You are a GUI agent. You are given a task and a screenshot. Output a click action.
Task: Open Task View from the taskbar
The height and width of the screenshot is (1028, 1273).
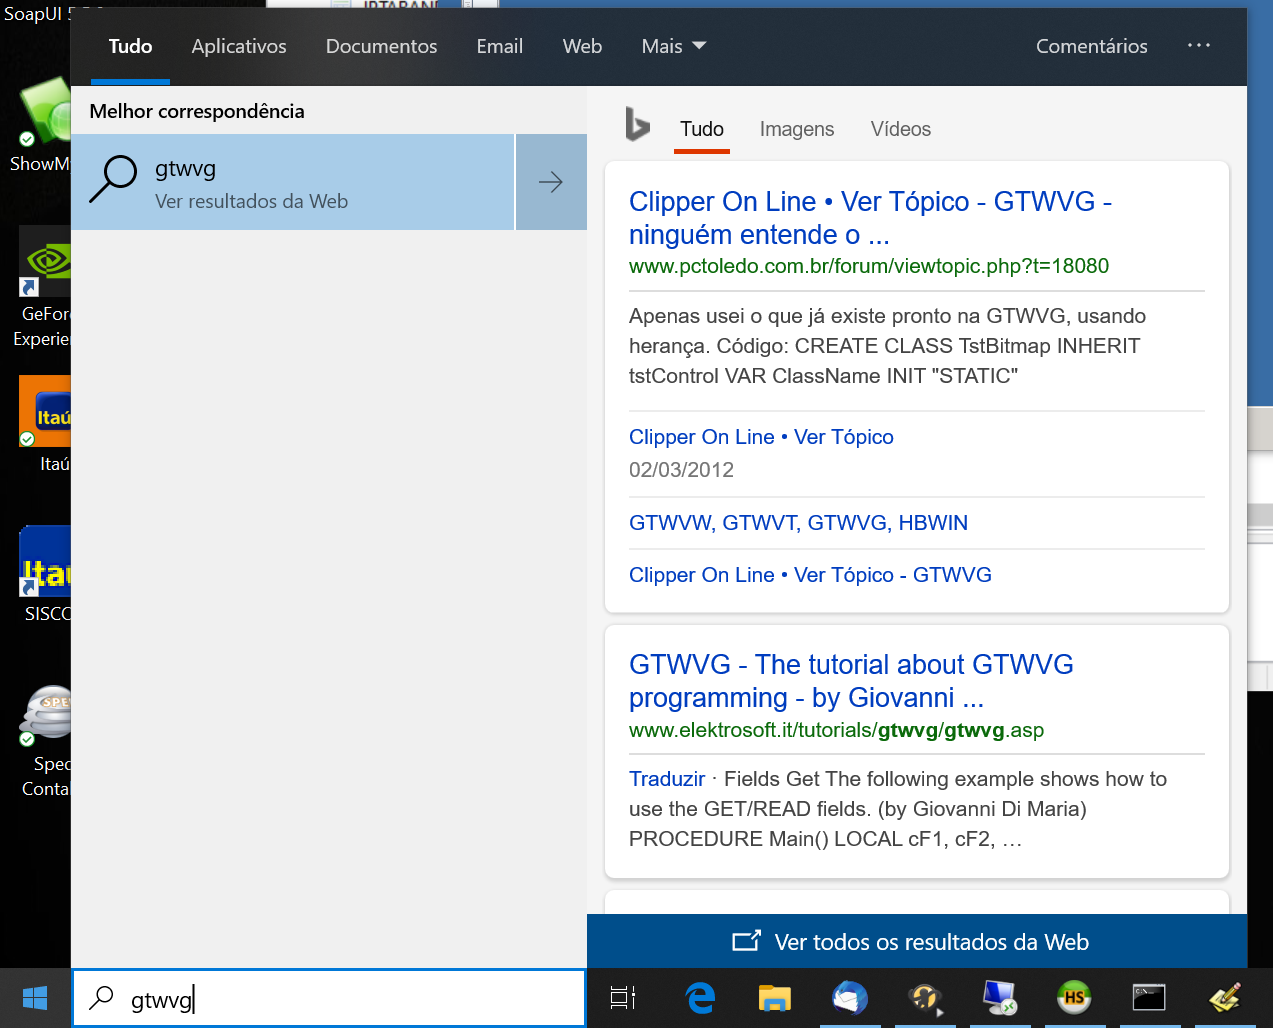click(623, 997)
